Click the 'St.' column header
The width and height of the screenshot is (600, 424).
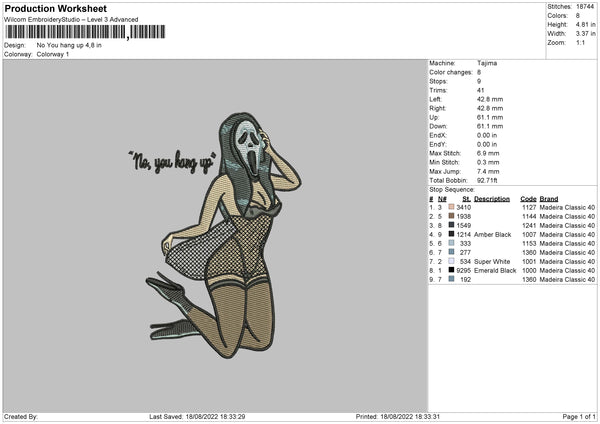466,199
